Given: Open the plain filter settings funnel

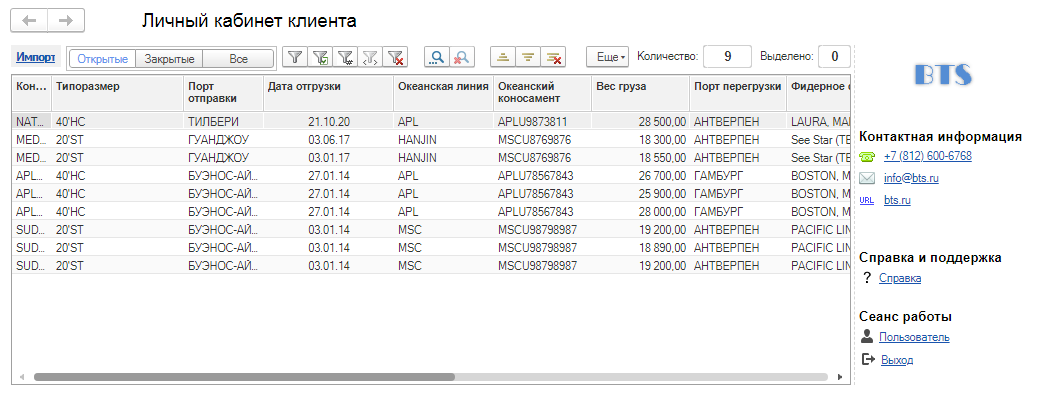Looking at the screenshot, I should pyautogui.click(x=295, y=58).
